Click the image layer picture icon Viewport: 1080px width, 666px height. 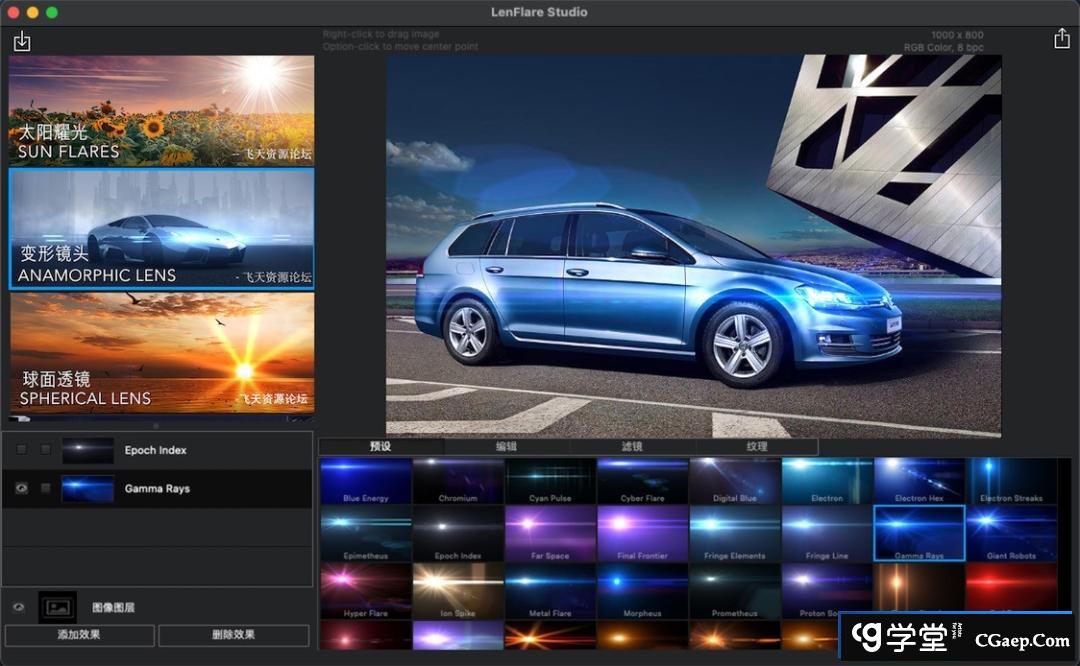click(57, 607)
